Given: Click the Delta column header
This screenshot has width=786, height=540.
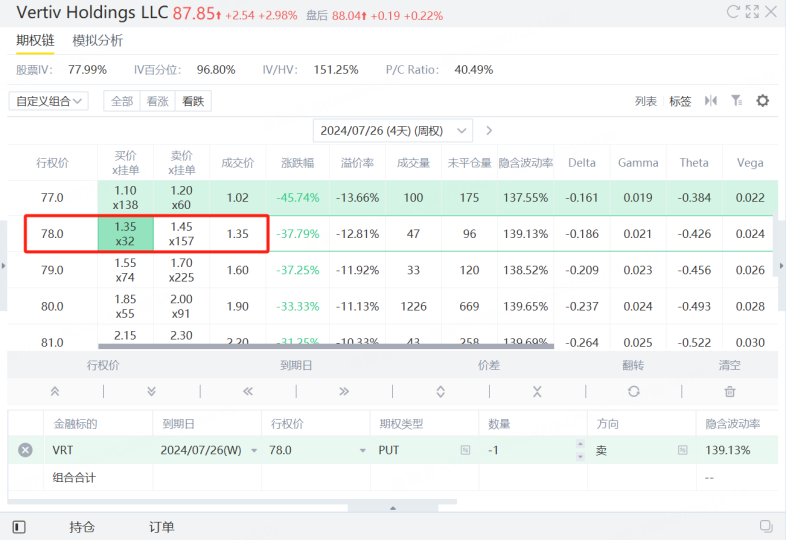Looking at the screenshot, I should pyautogui.click(x=582, y=163).
